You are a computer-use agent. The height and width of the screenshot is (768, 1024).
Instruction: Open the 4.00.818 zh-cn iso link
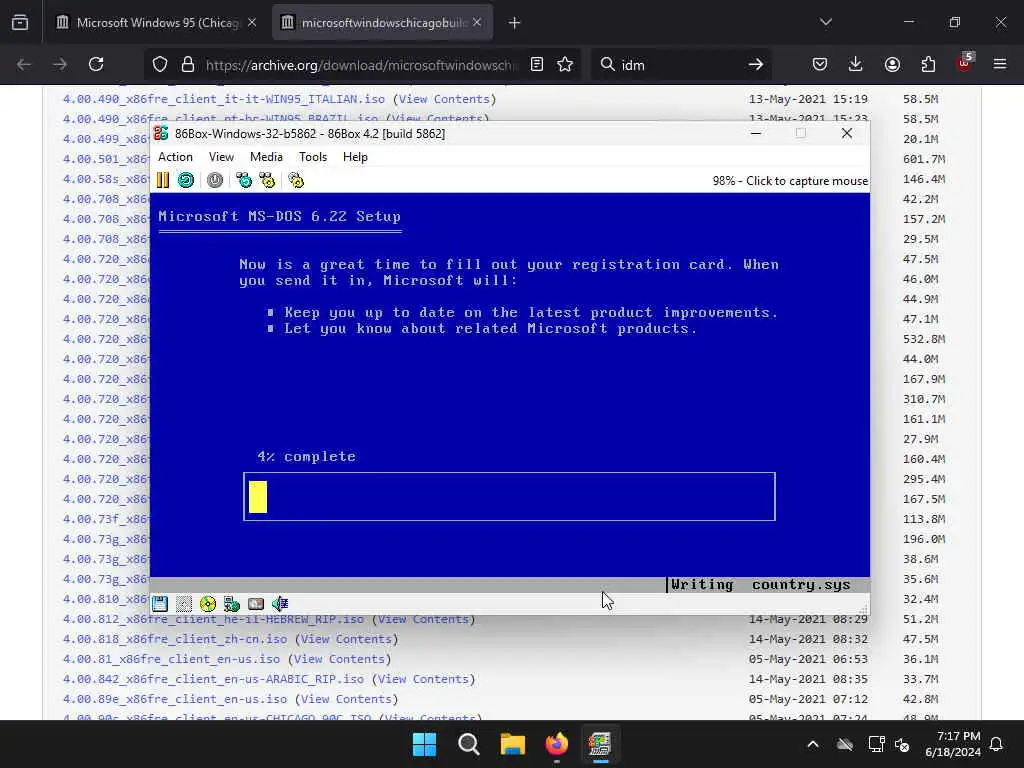click(174, 639)
